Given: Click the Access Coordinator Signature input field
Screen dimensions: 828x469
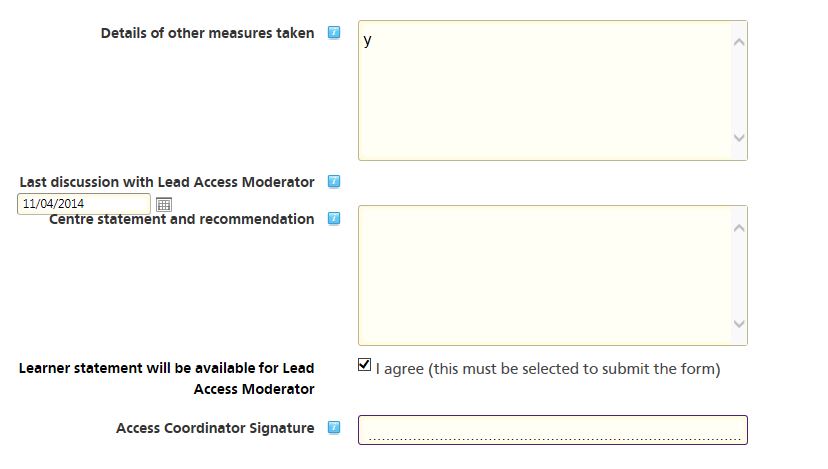Looking at the screenshot, I should pos(552,430).
